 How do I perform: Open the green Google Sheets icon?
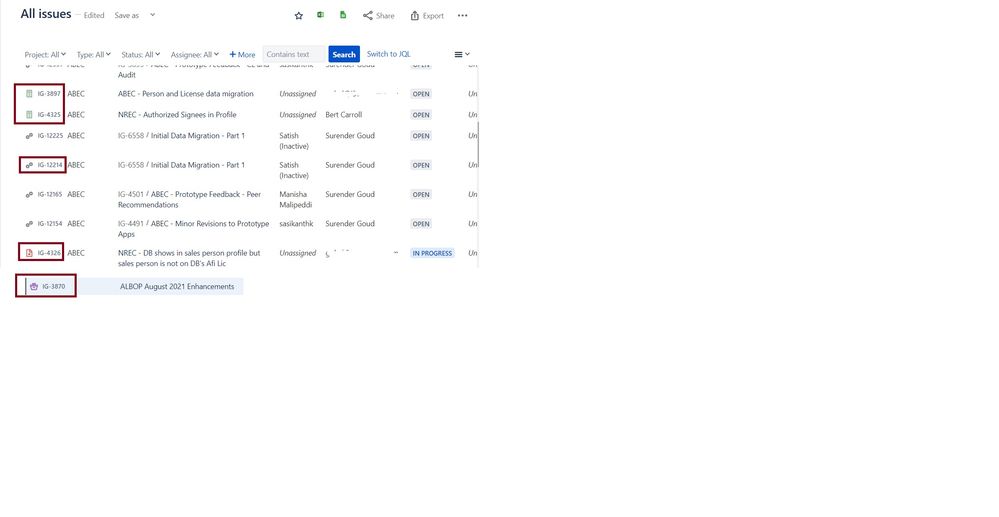[343, 15]
